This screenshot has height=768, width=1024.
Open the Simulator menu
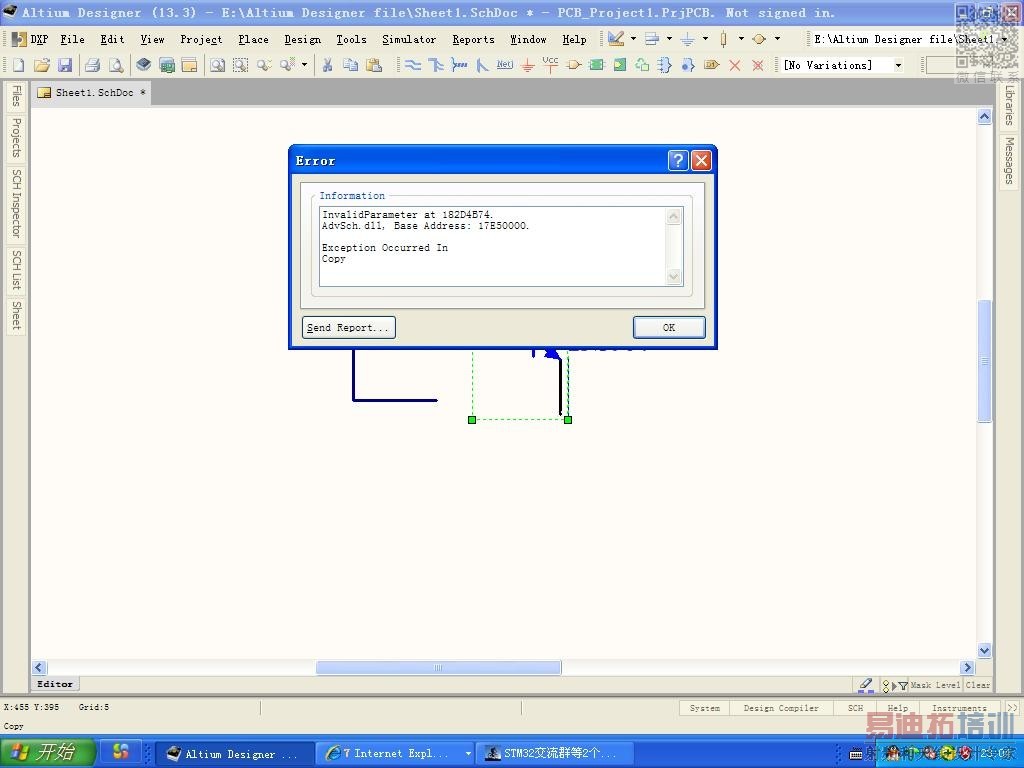(x=409, y=39)
